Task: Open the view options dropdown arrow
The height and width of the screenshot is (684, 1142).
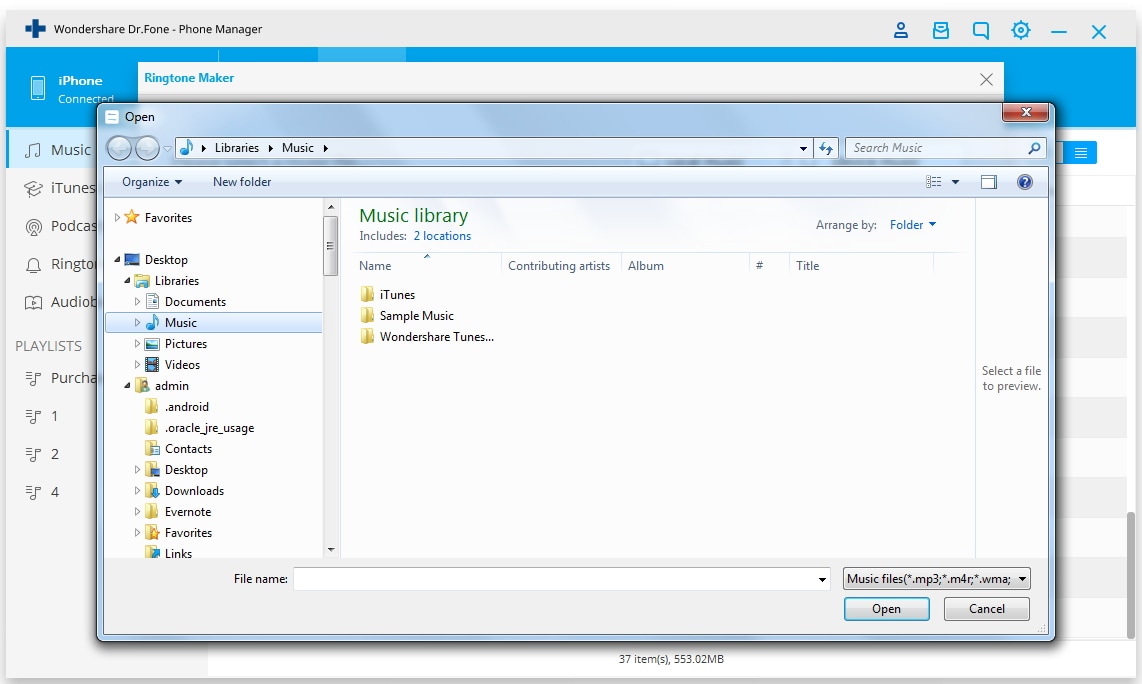Action: tap(956, 182)
